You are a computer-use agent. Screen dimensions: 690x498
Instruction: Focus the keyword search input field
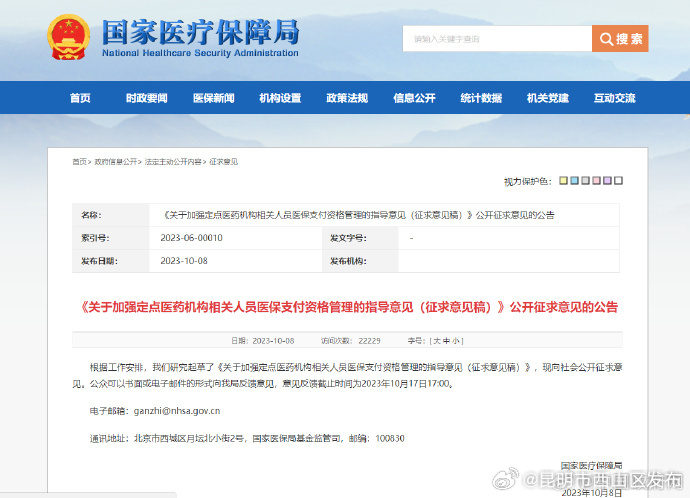[x=497, y=39]
